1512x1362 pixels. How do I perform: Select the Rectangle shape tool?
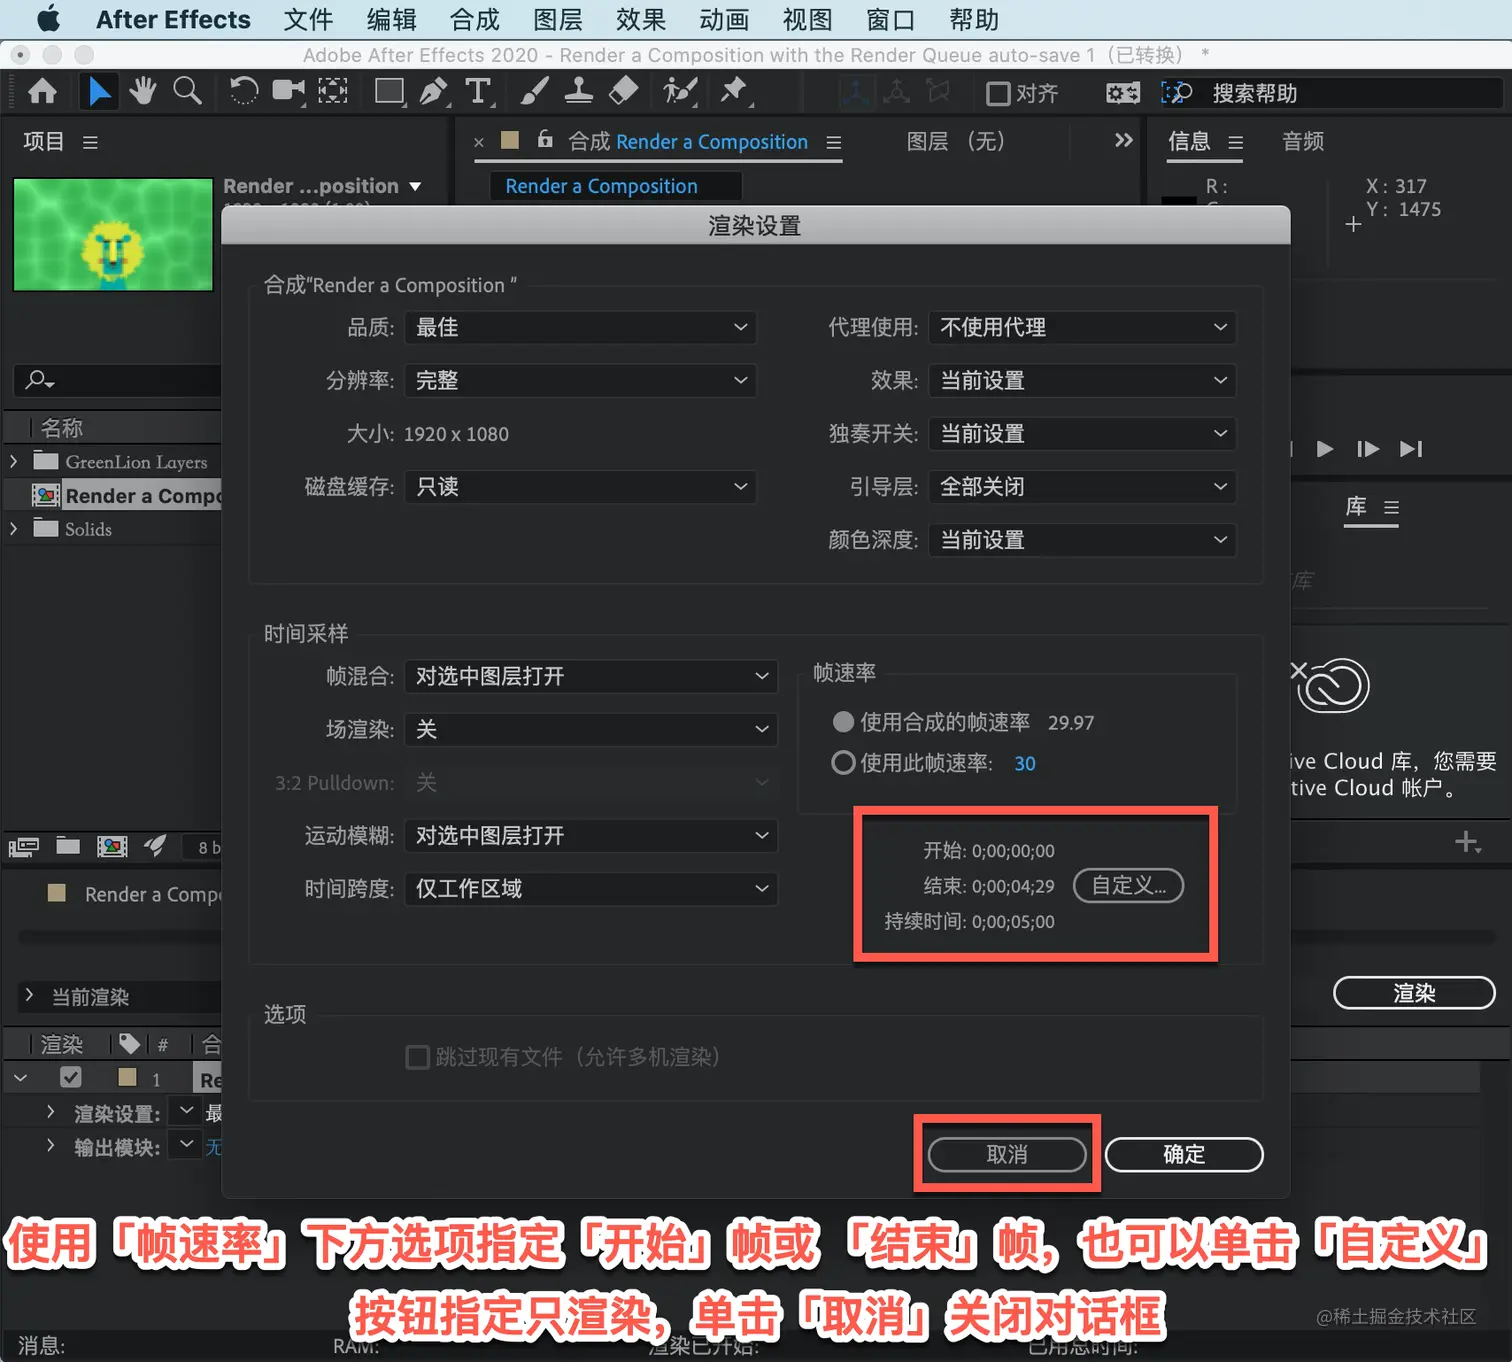tap(389, 92)
